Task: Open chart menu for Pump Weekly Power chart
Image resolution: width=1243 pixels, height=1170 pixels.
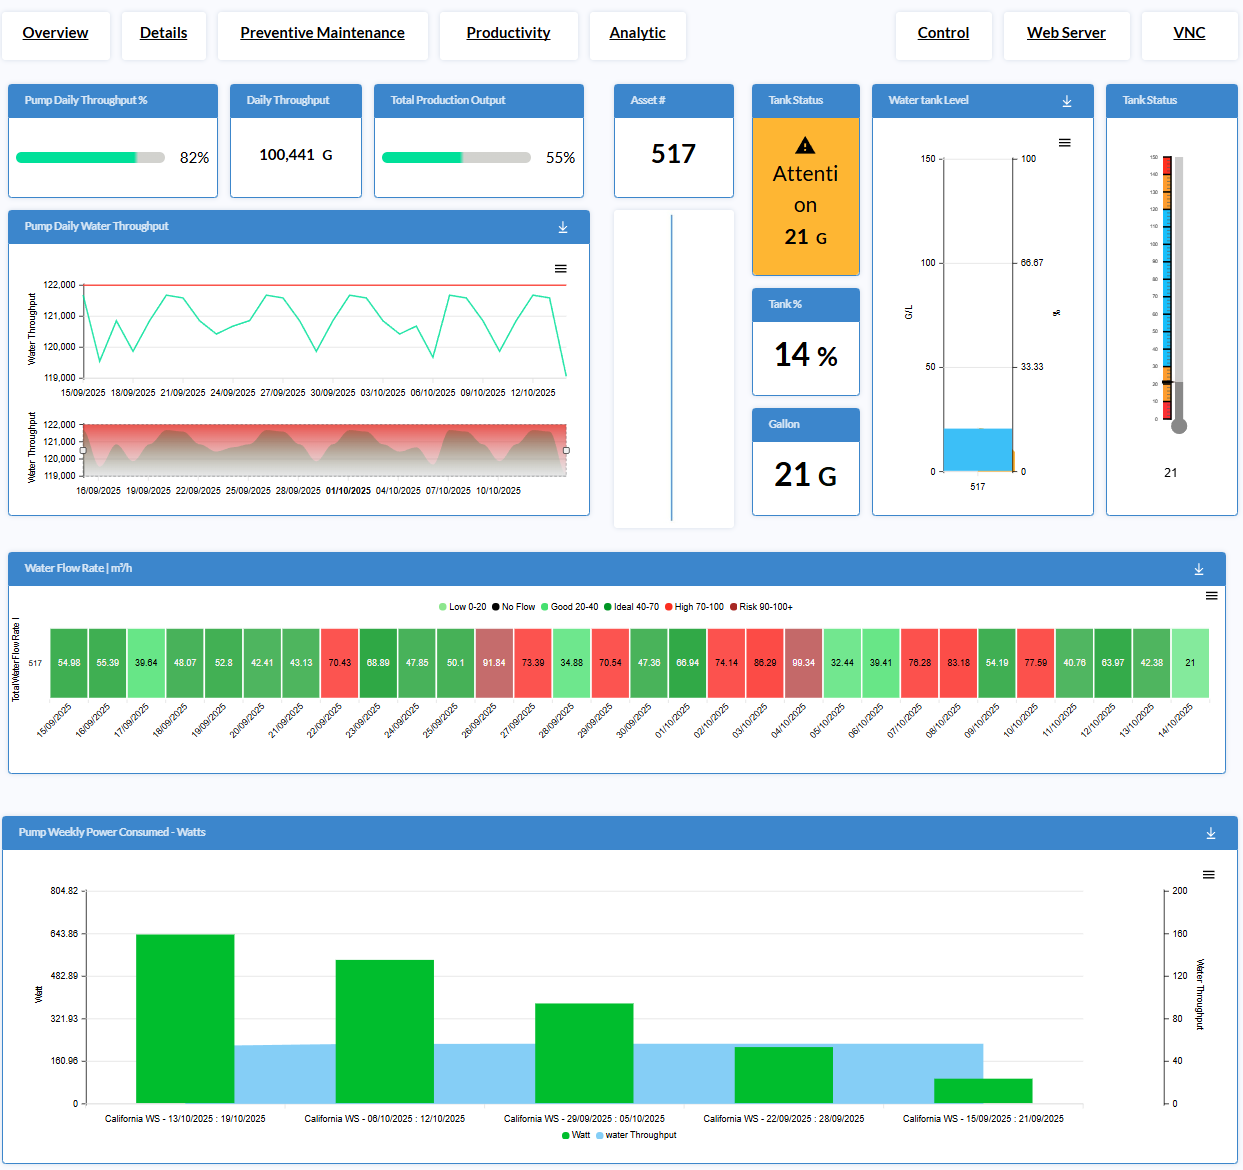Action: tap(1208, 875)
